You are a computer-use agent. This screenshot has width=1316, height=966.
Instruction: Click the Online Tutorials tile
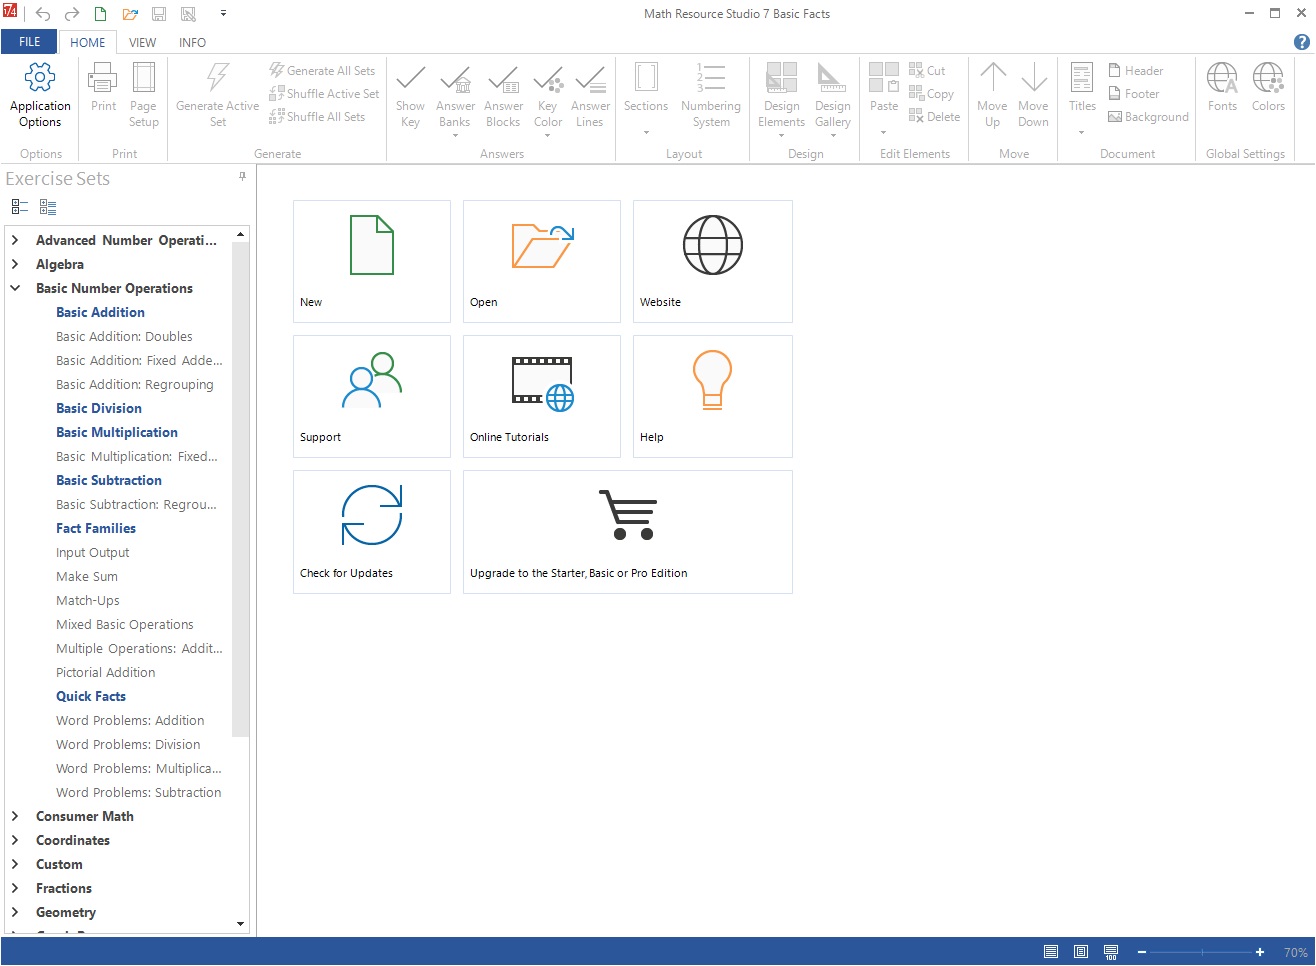pyautogui.click(x=542, y=396)
